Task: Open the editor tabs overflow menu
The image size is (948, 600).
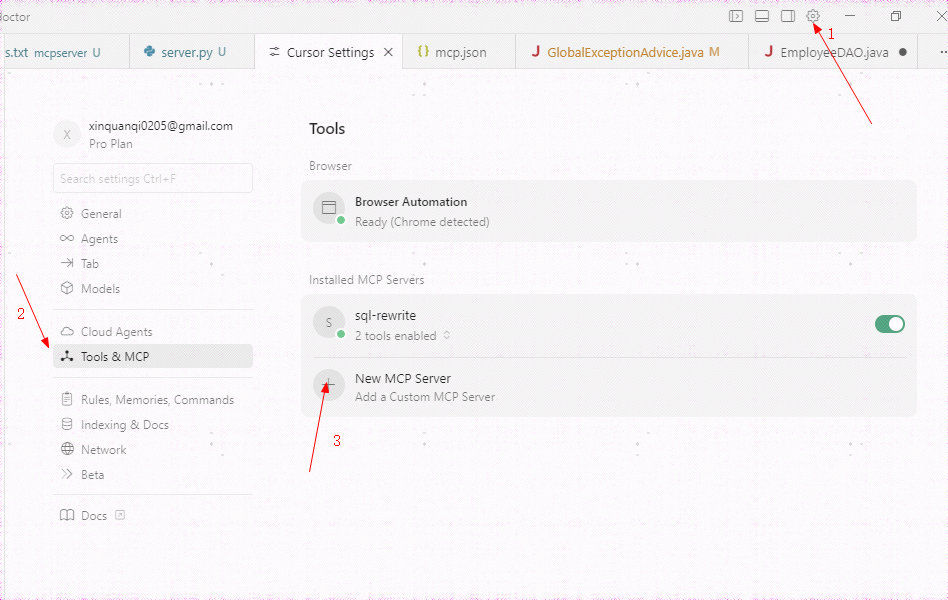Action: click(x=942, y=52)
